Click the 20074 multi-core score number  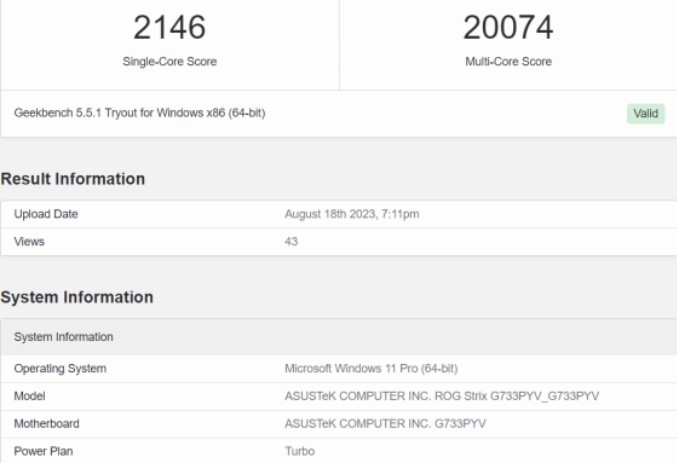pos(508,28)
